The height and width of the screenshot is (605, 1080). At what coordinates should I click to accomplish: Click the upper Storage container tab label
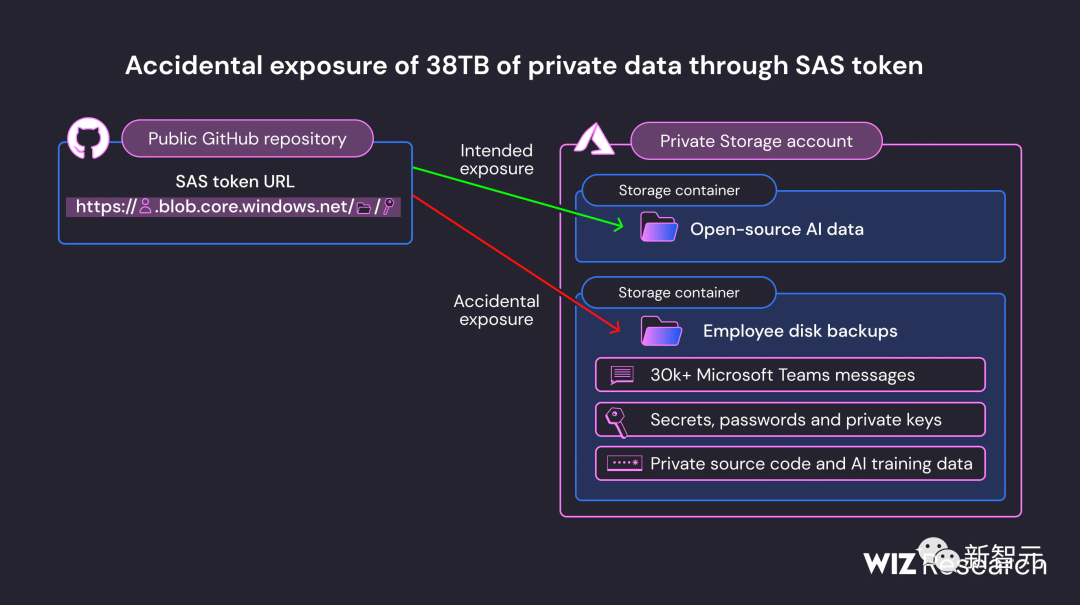[x=679, y=190]
